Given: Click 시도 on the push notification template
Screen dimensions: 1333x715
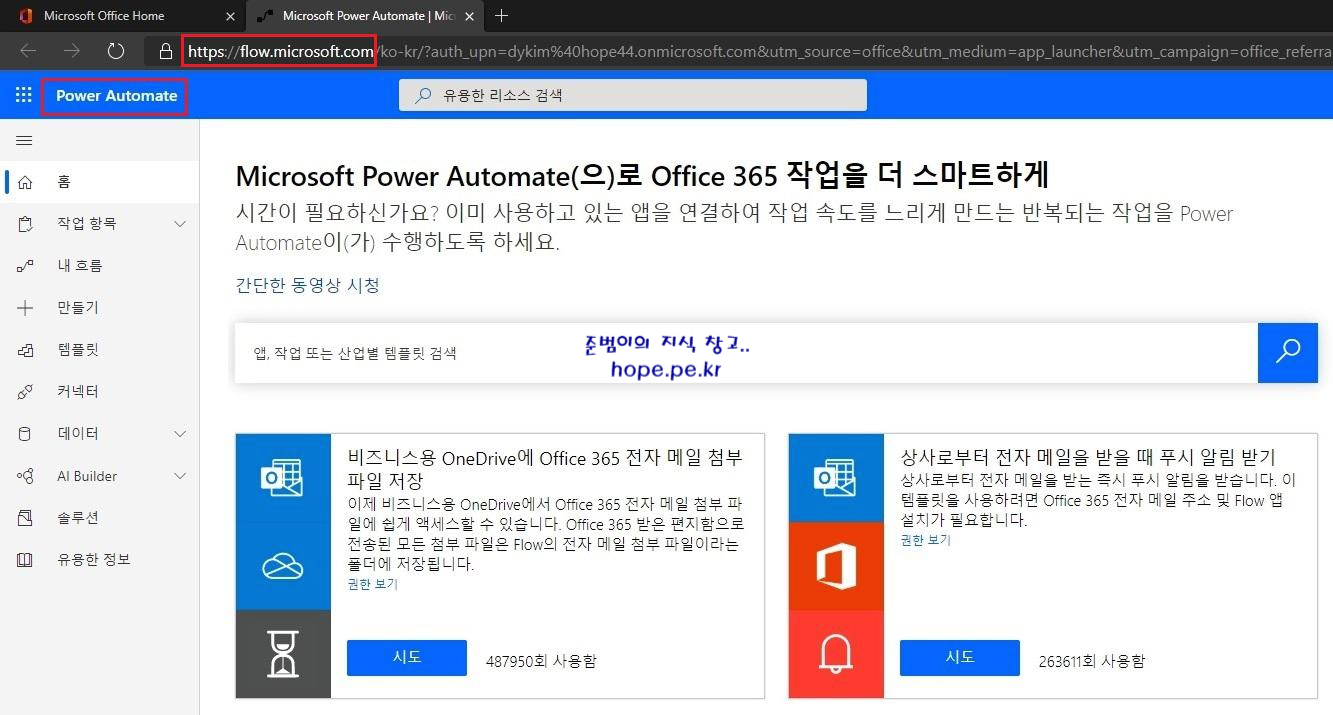Looking at the screenshot, I should tap(960, 658).
